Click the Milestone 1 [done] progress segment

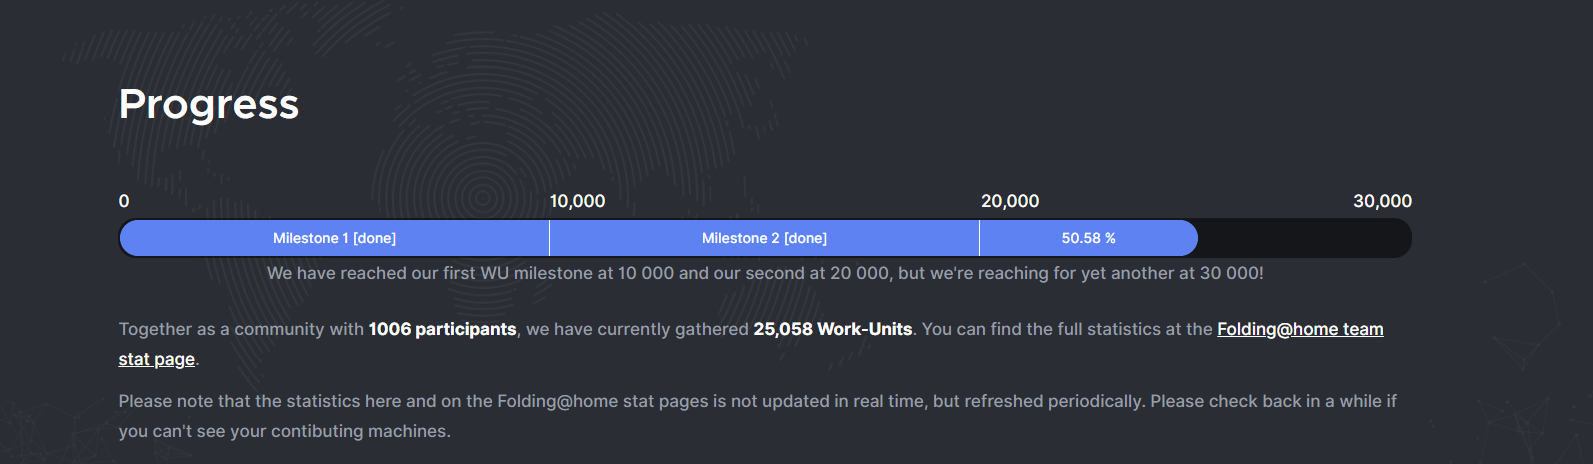point(334,238)
